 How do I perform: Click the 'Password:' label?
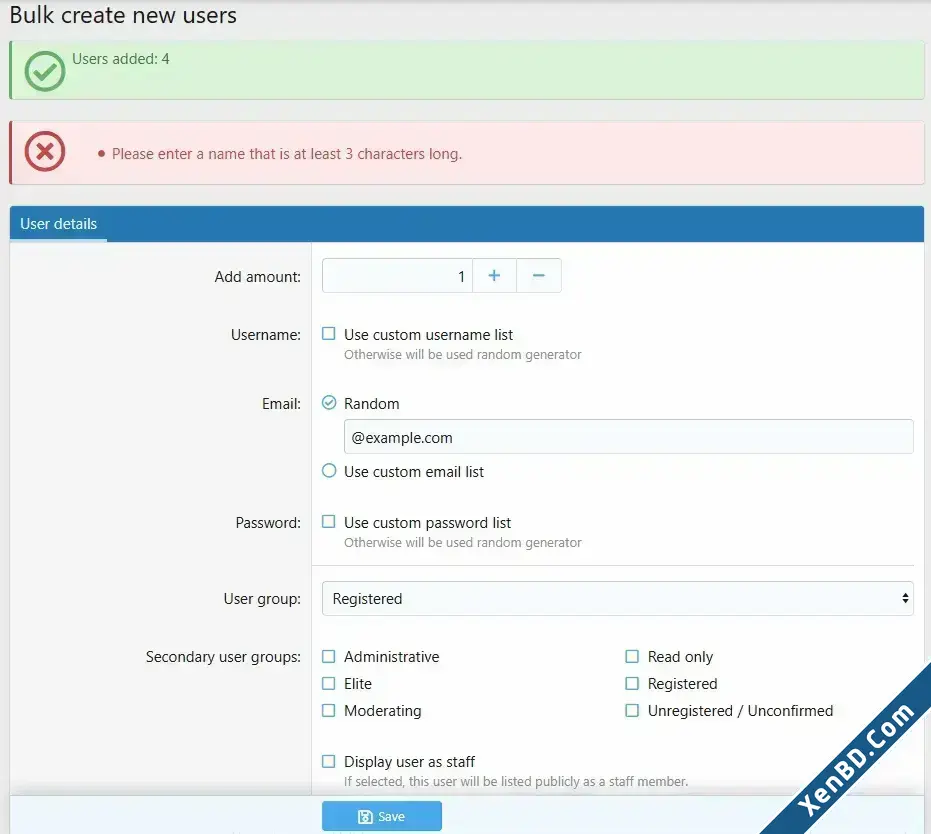click(x=268, y=522)
